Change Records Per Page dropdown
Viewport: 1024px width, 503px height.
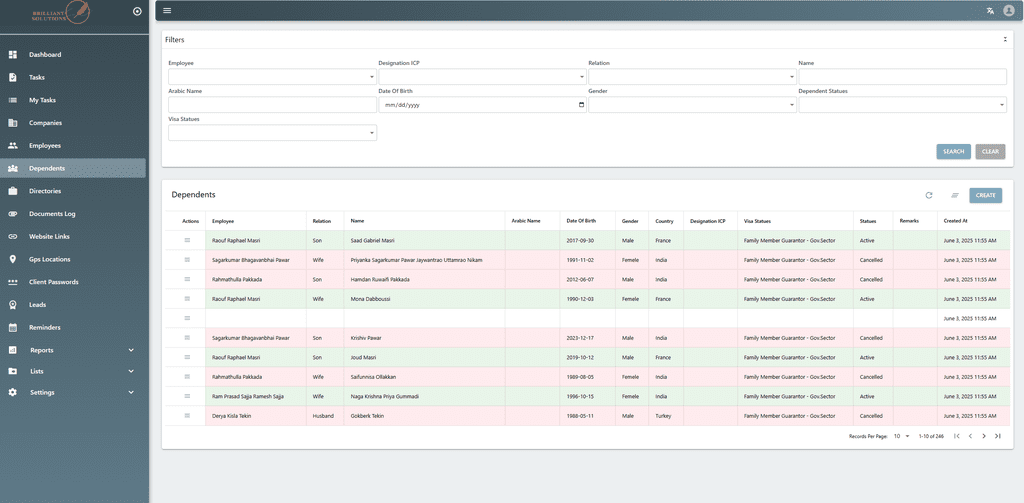click(x=901, y=436)
